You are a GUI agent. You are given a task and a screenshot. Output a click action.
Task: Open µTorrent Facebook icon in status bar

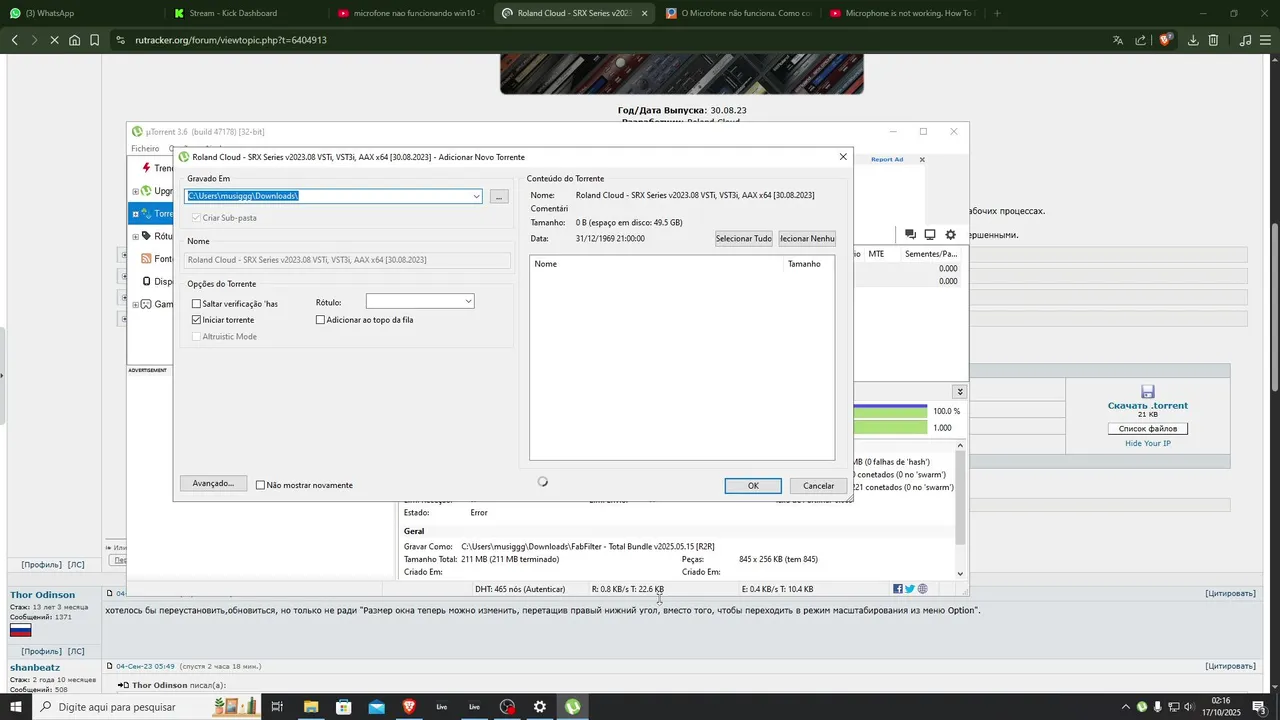898,589
